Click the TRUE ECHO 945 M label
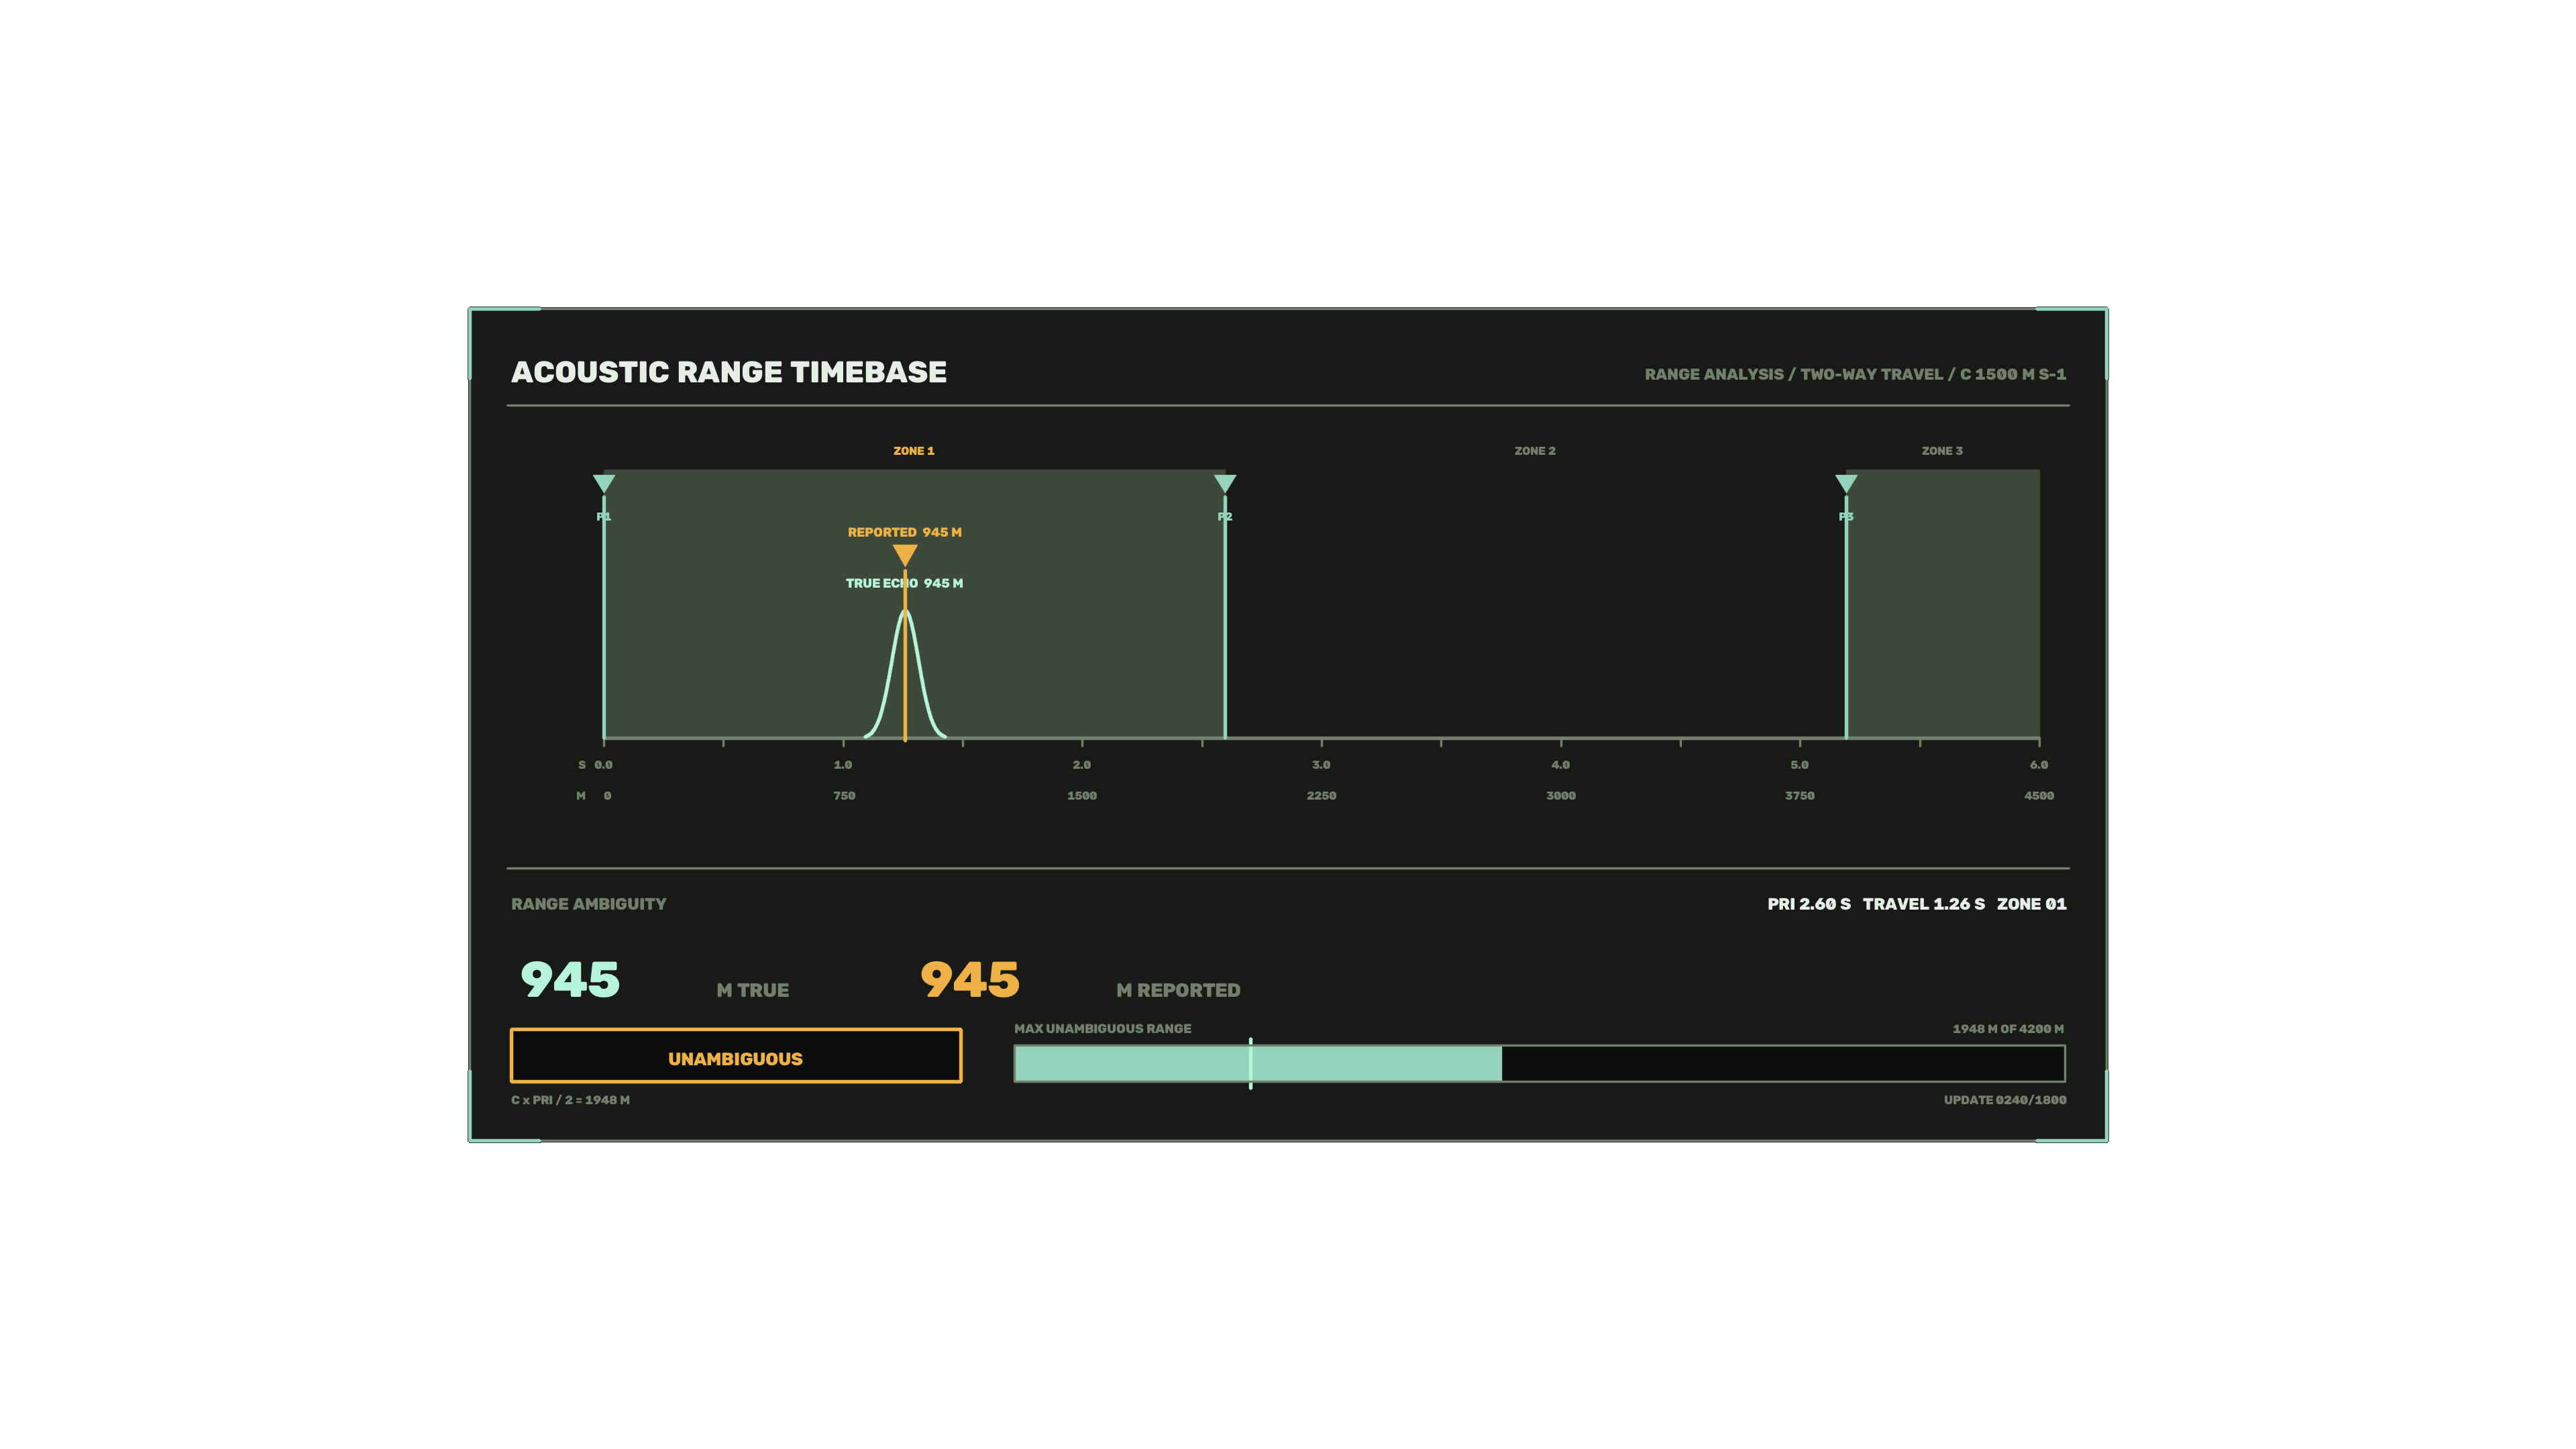Screen dimensions: 2576x1449 pyautogui.click(x=904, y=583)
